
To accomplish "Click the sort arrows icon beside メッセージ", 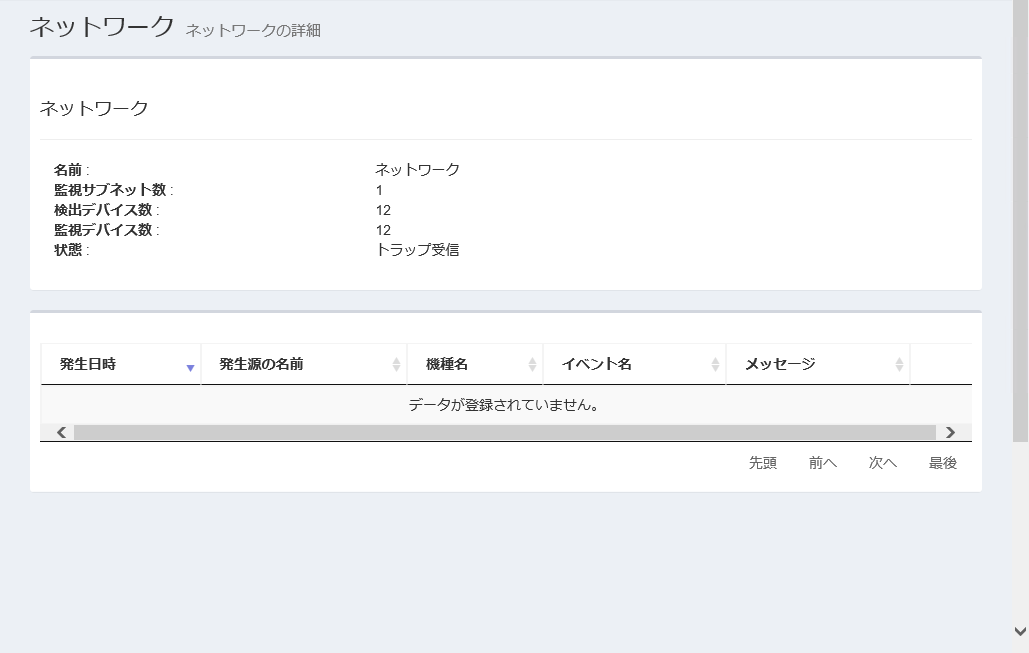I will coord(899,365).
